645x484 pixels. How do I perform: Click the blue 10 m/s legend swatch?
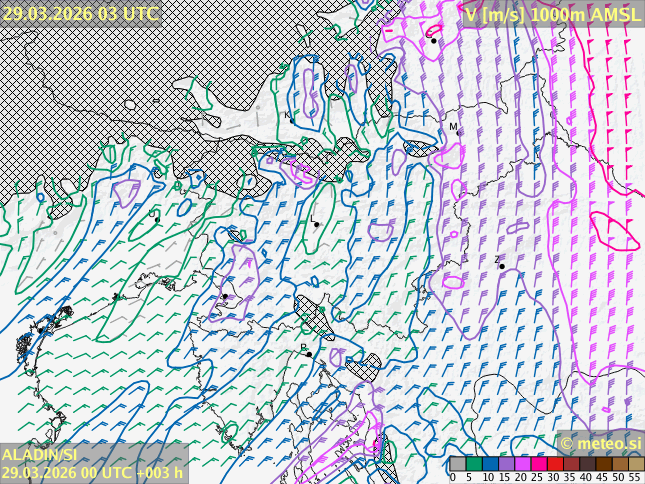point(490,464)
